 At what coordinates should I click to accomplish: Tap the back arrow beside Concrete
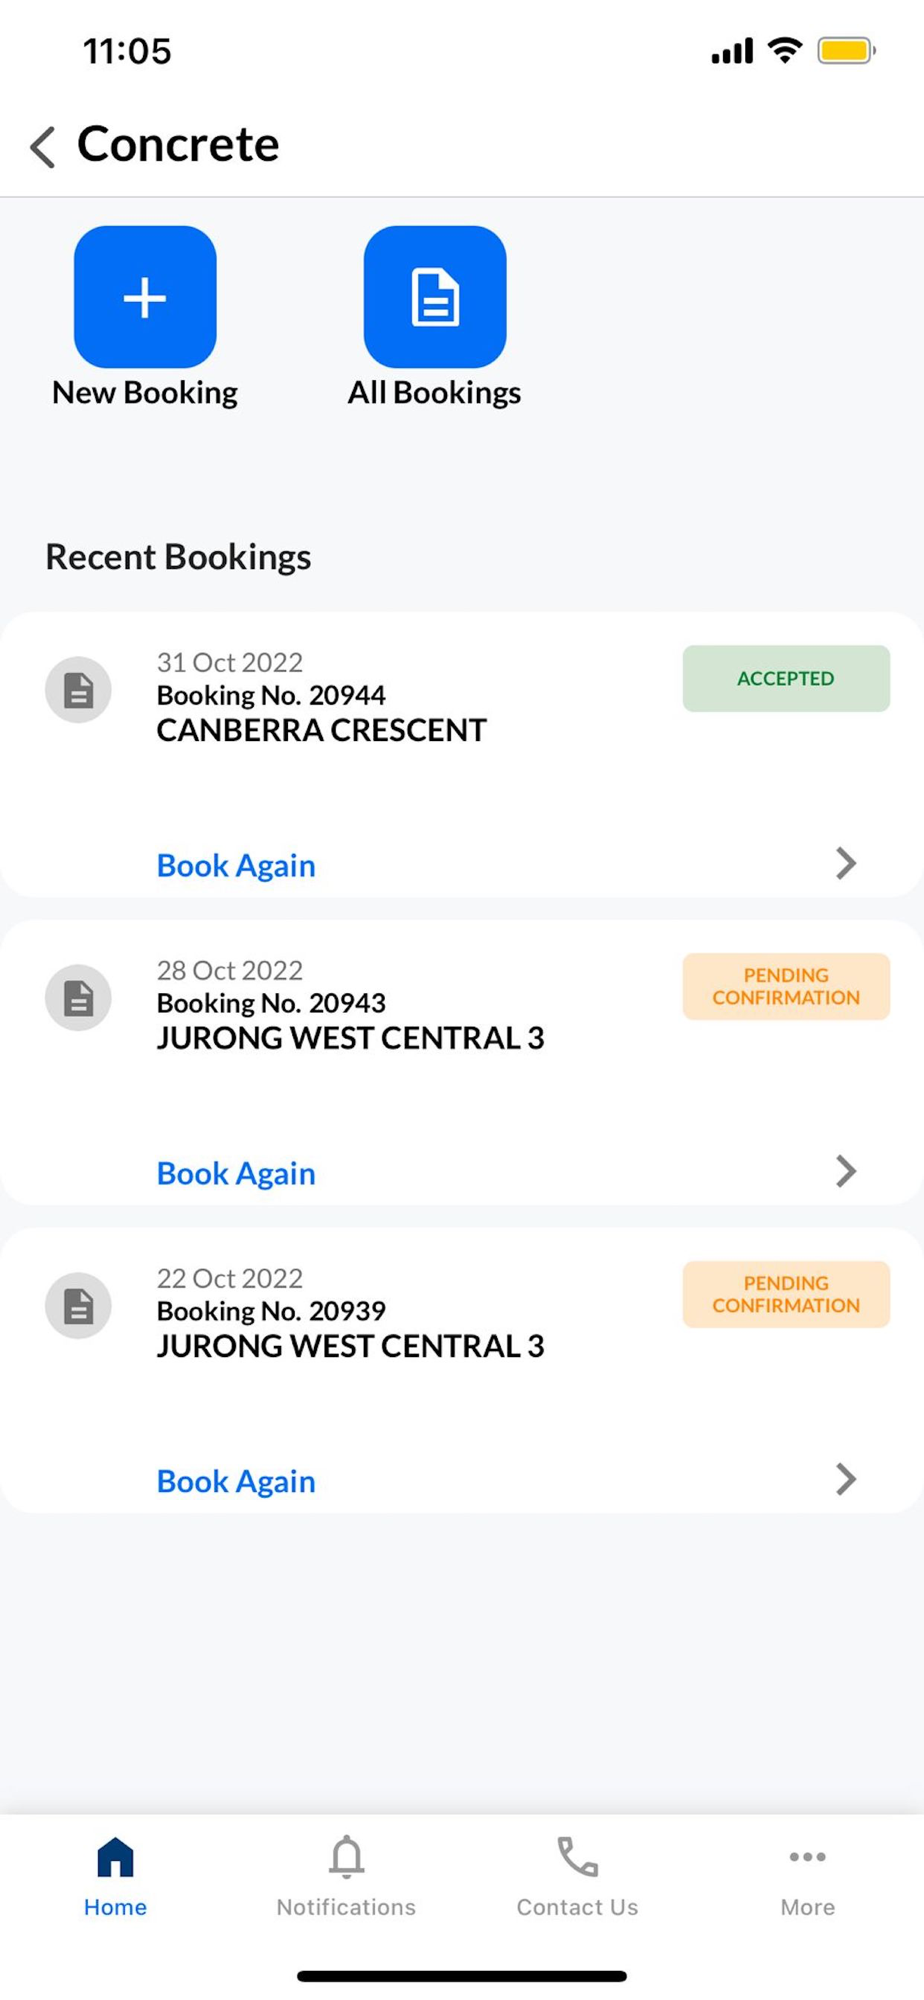pos(42,147)
